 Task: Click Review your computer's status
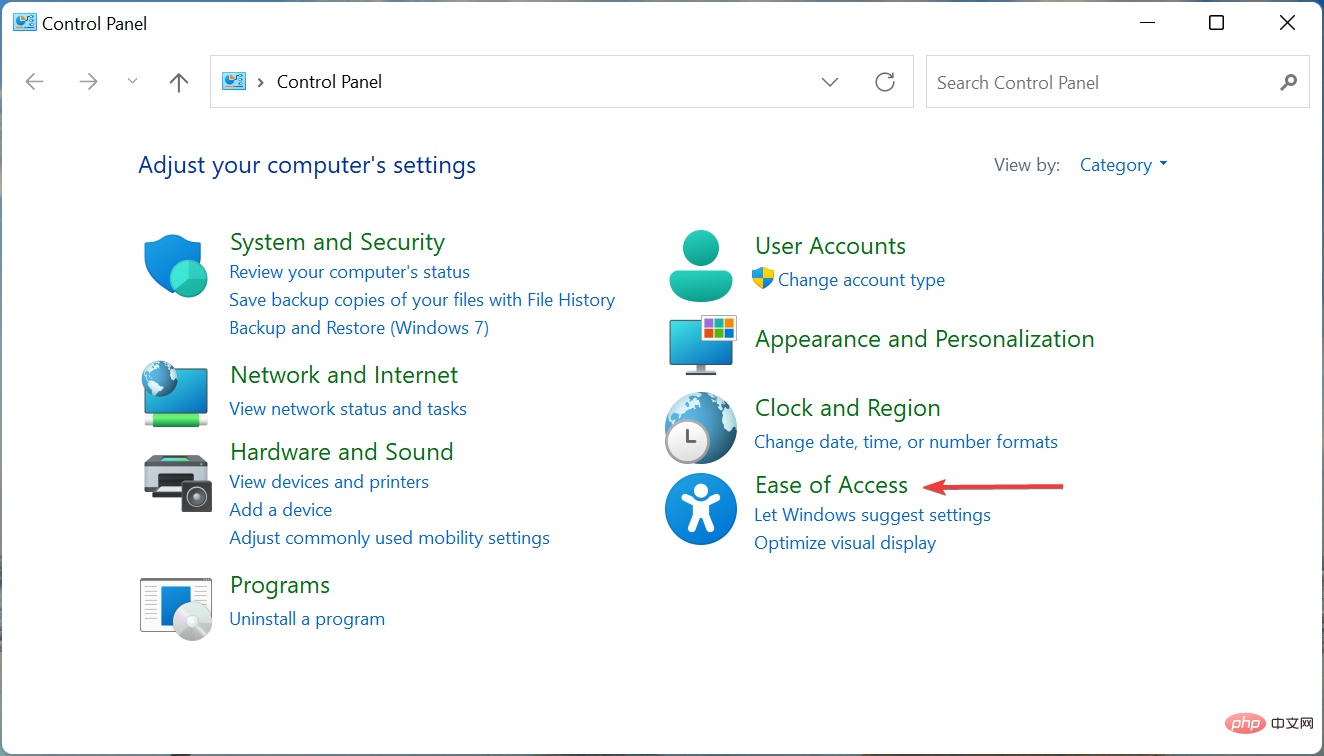point(349,272)
